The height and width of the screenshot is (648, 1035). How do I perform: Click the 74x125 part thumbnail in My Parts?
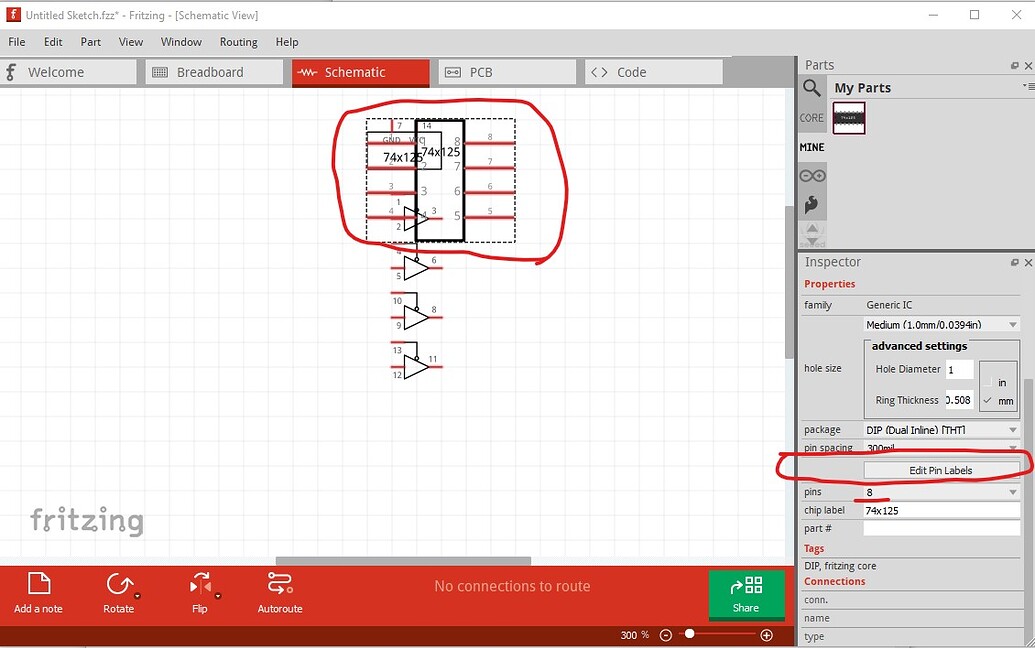click(x=849, y=118)
